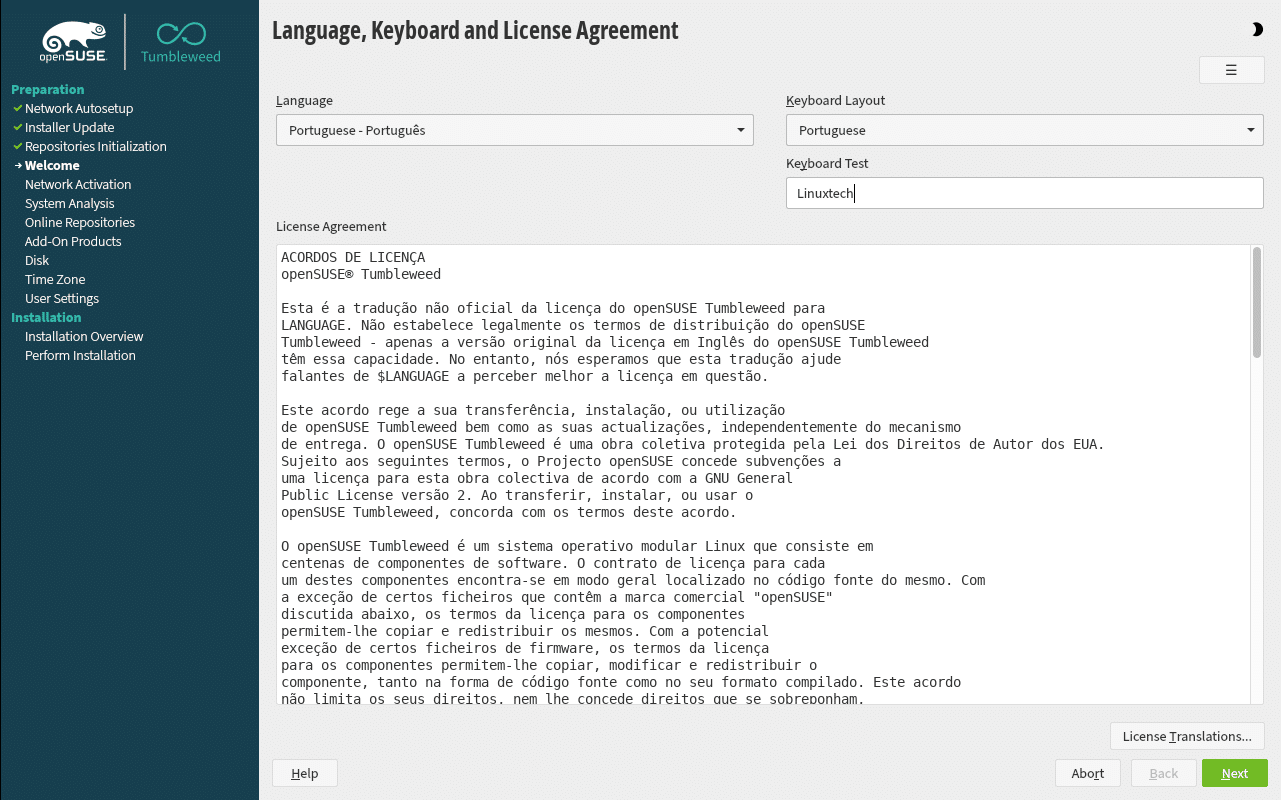The image size is (1281, 800).
Task: Click the Next button
Action: coord(1235,773)
